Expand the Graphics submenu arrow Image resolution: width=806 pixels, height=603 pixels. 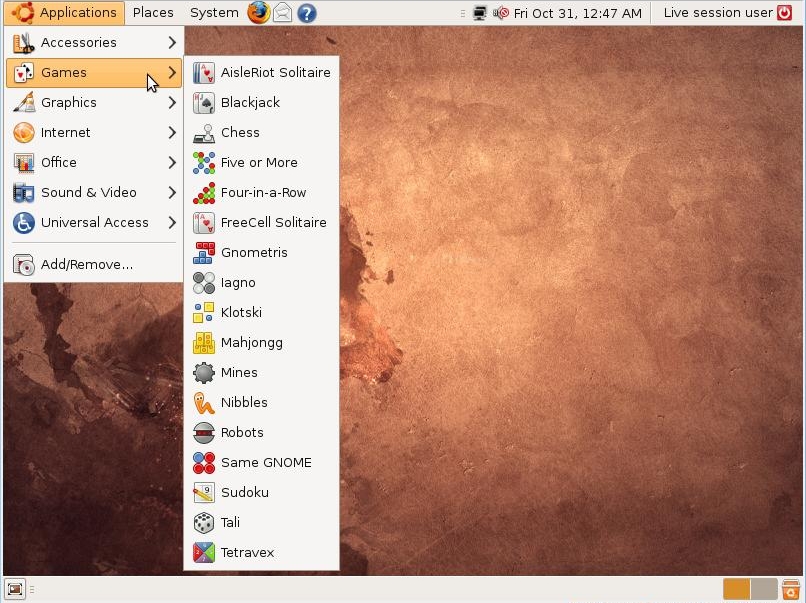(x=172, y=103)
